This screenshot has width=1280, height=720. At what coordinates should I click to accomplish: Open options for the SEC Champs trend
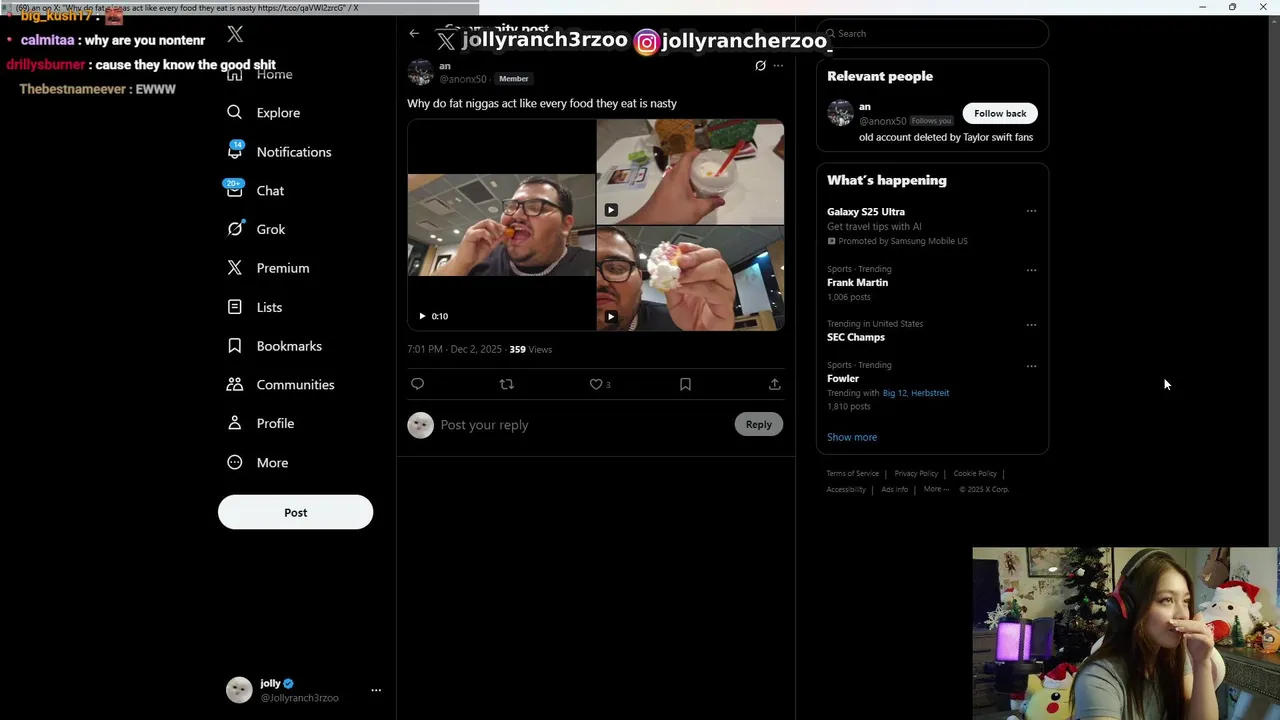click(1031, 325)
